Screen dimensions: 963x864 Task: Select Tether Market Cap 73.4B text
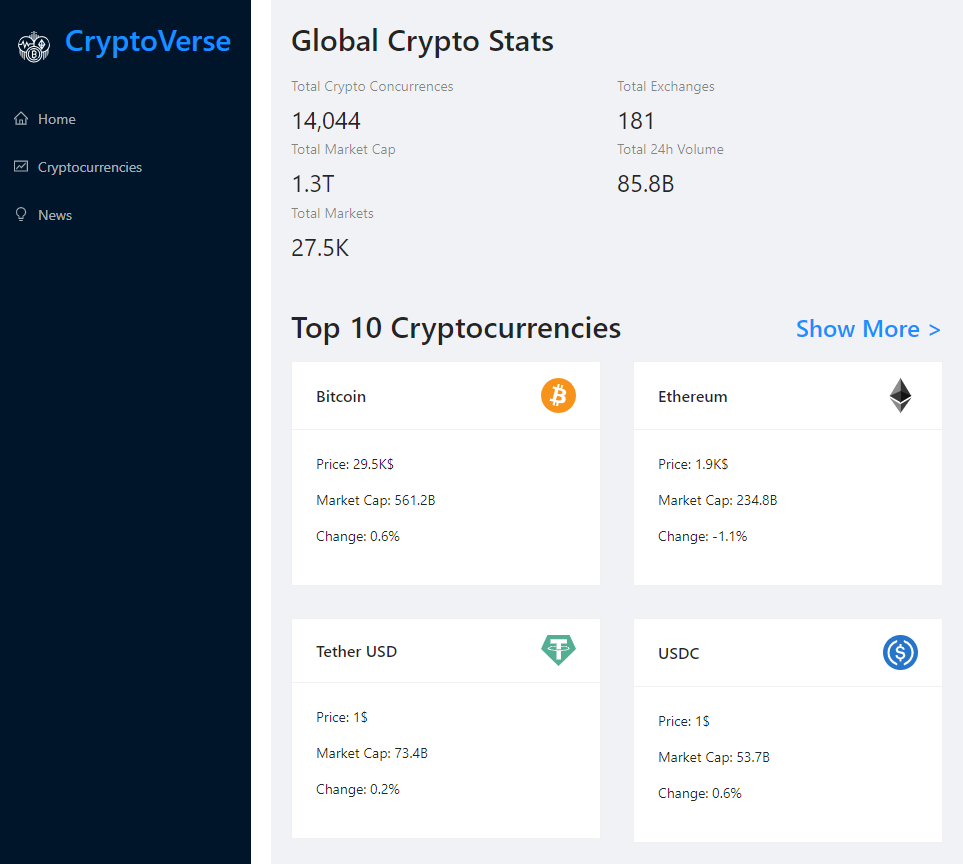tap(372, 753)
